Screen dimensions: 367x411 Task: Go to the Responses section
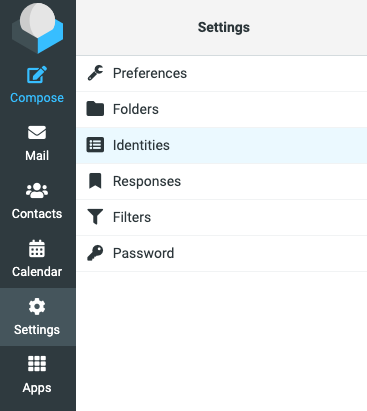[x=222, y=181]
